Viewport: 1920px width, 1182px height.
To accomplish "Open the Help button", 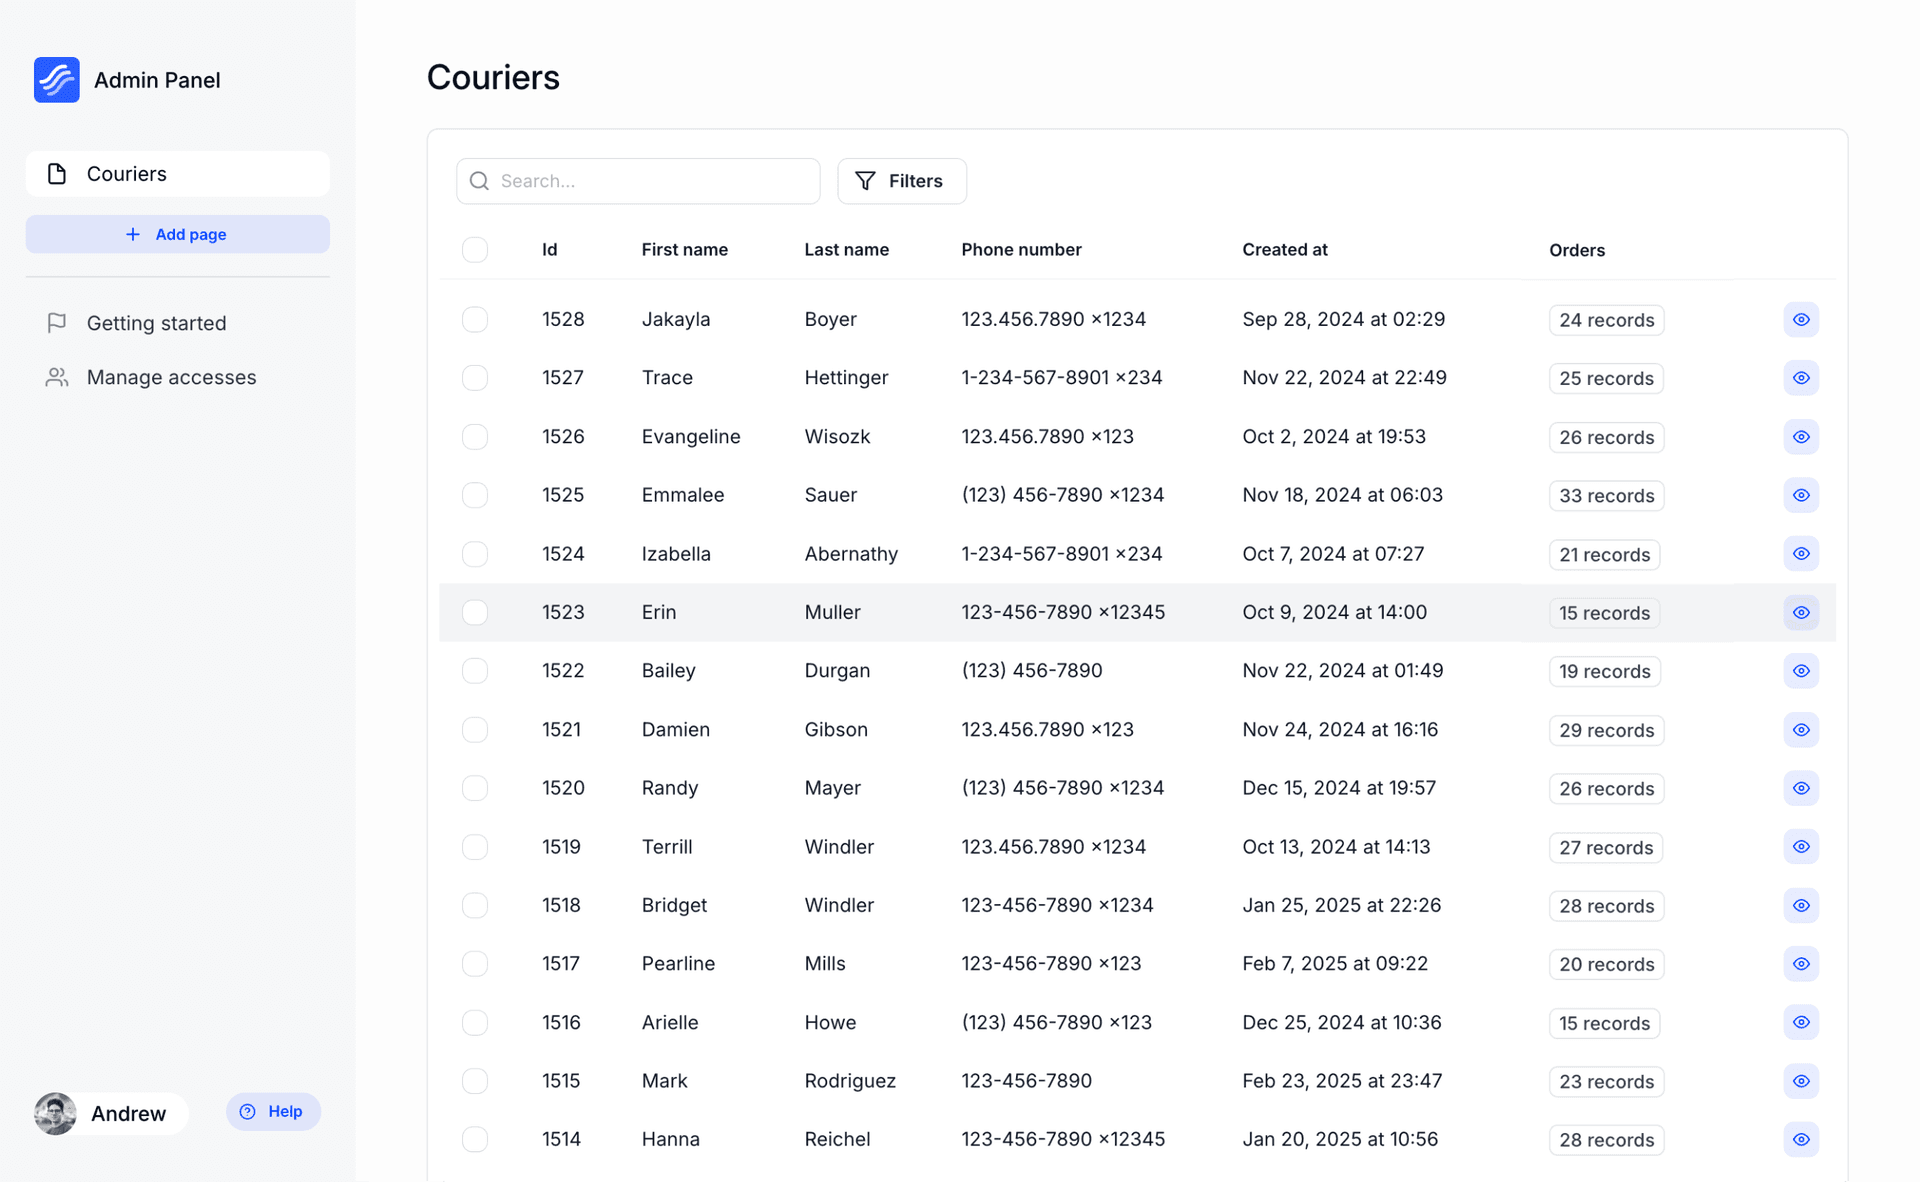I will pyautogui.click(x=273, y=1111).
